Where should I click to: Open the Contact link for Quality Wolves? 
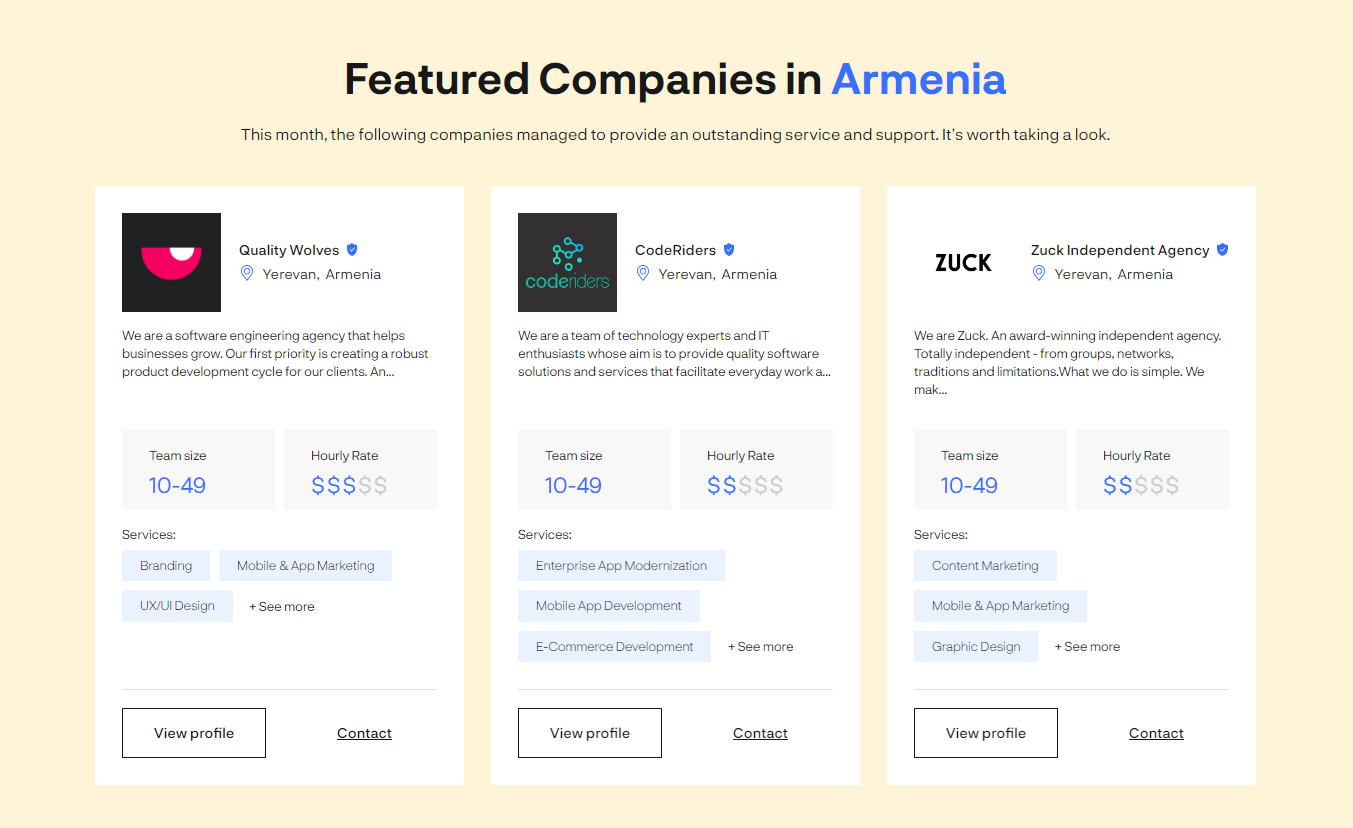[x=364, y=732]
